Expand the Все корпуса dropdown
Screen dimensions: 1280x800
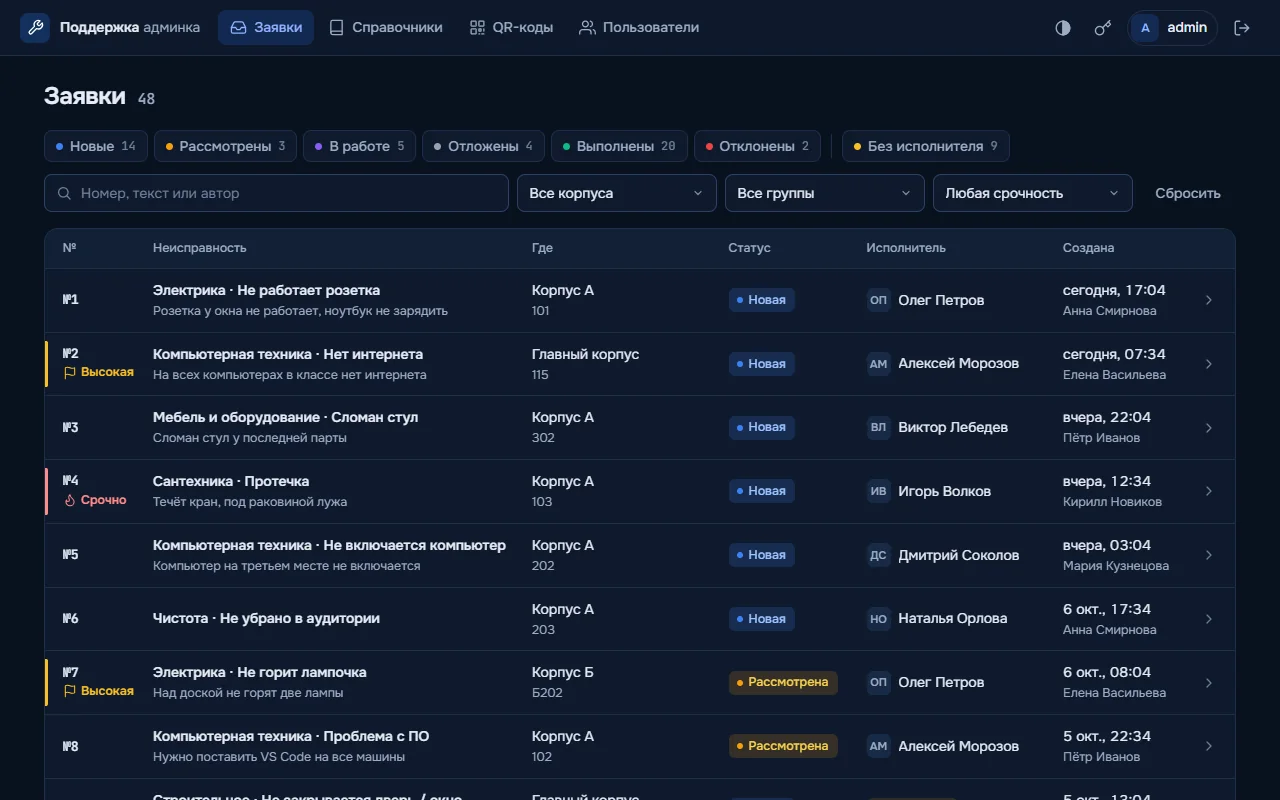coord(617,193)
